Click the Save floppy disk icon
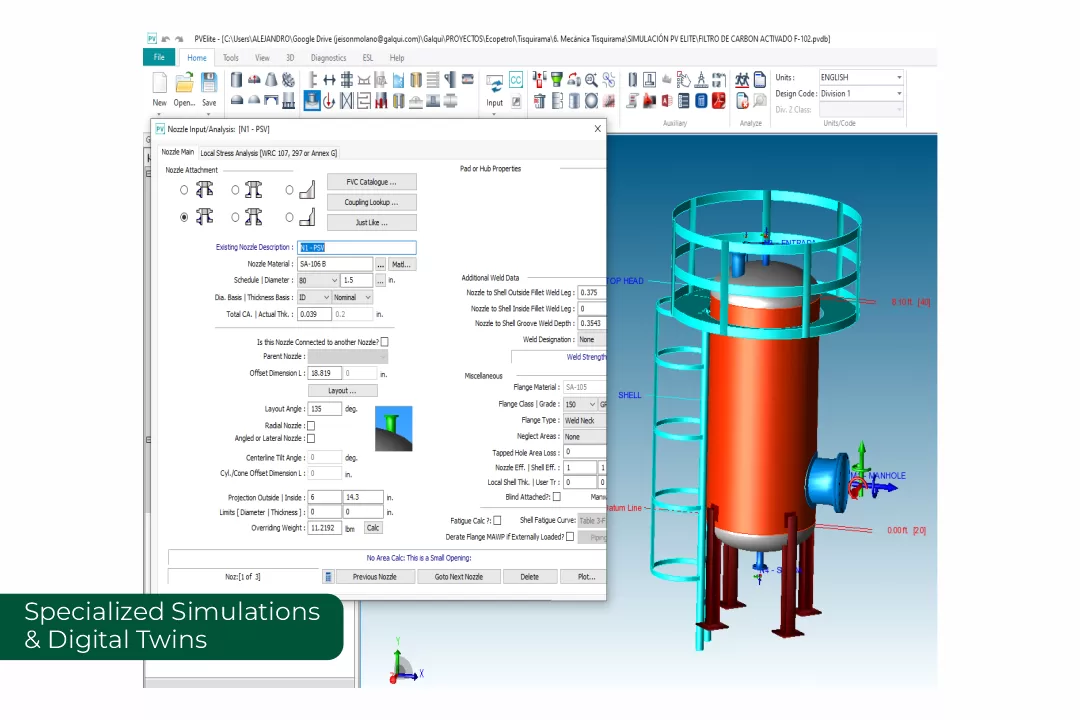This screenshot has height=720, width=1080. [209, 82]
